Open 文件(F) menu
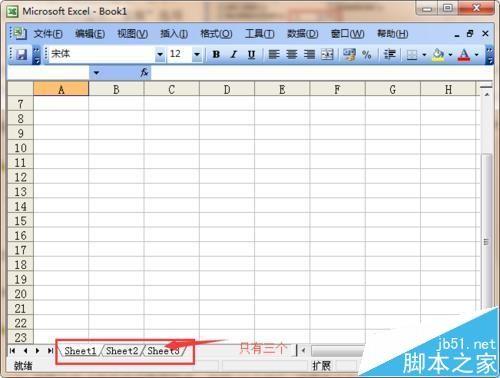This screenshot has height=378, width=500. point(48,34)
